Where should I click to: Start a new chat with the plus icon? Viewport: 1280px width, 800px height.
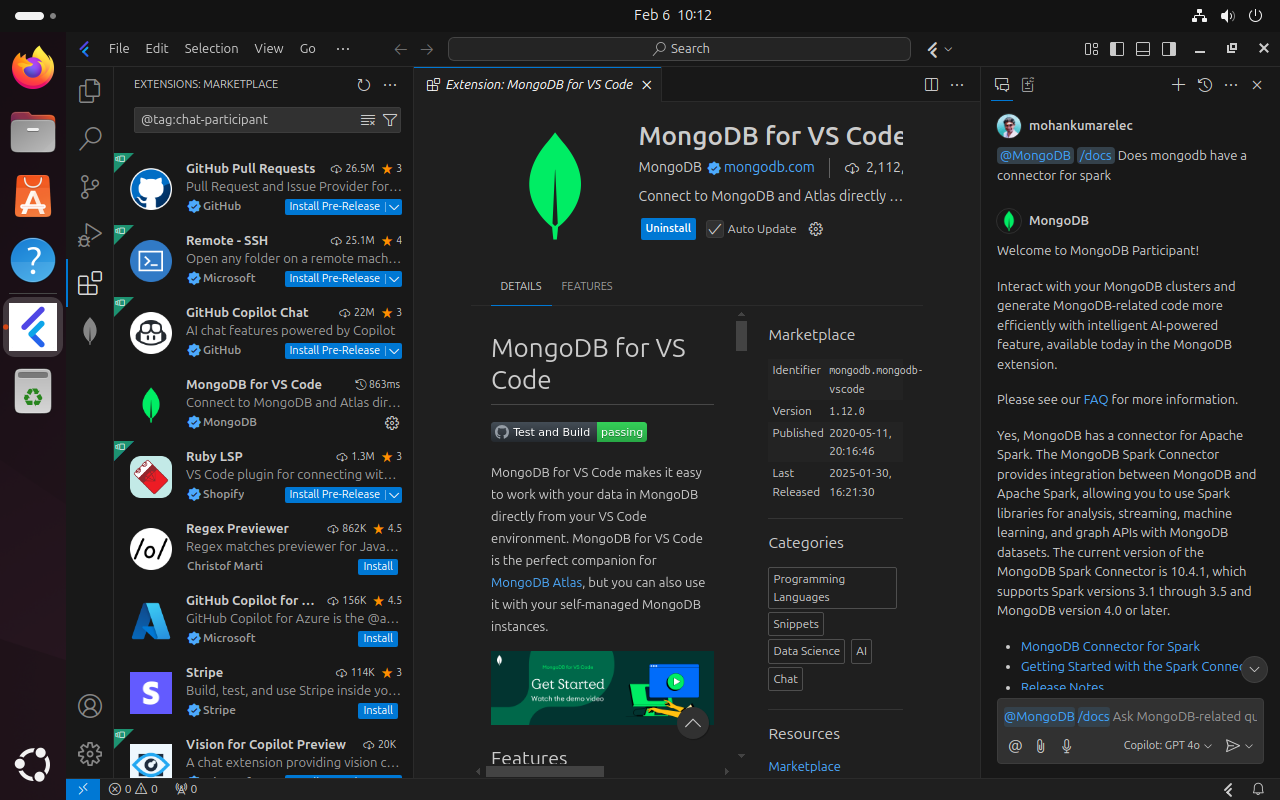(1178, 85)
